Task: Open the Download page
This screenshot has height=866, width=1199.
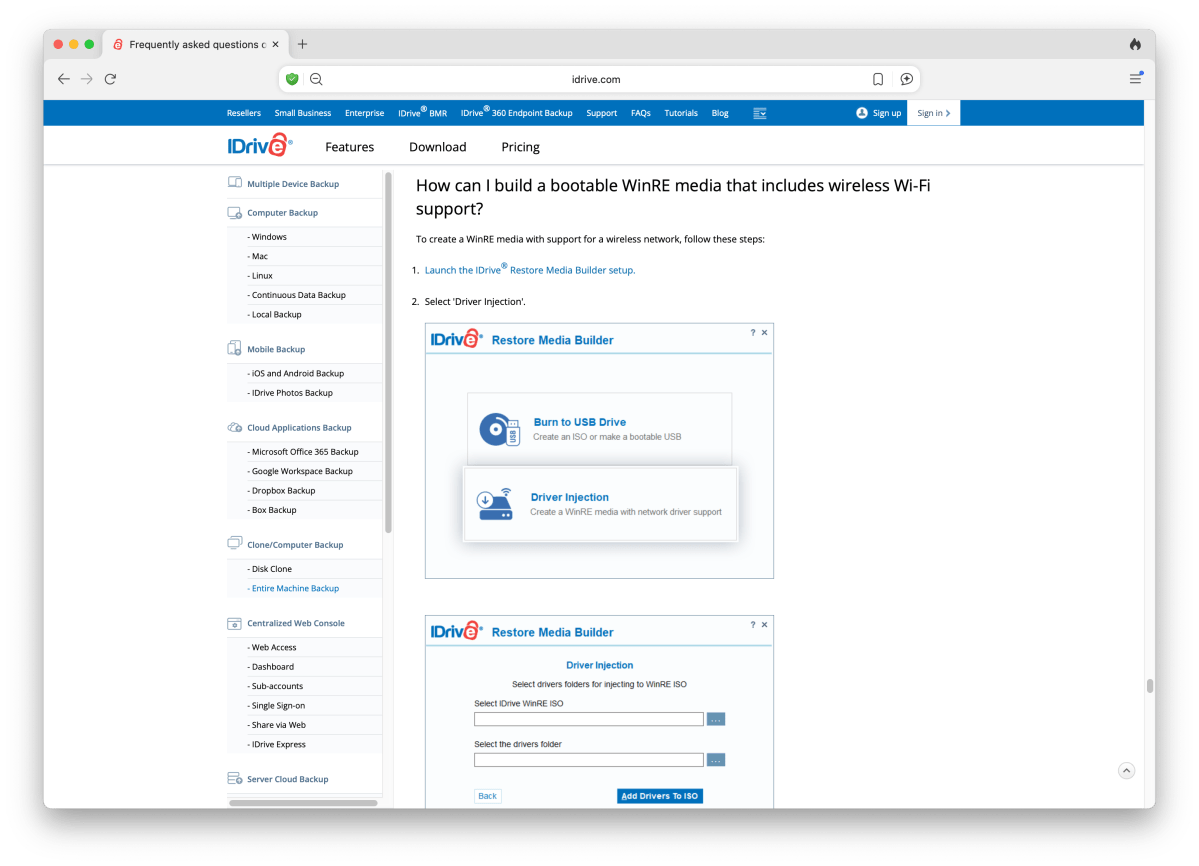Action: point(437,147)
